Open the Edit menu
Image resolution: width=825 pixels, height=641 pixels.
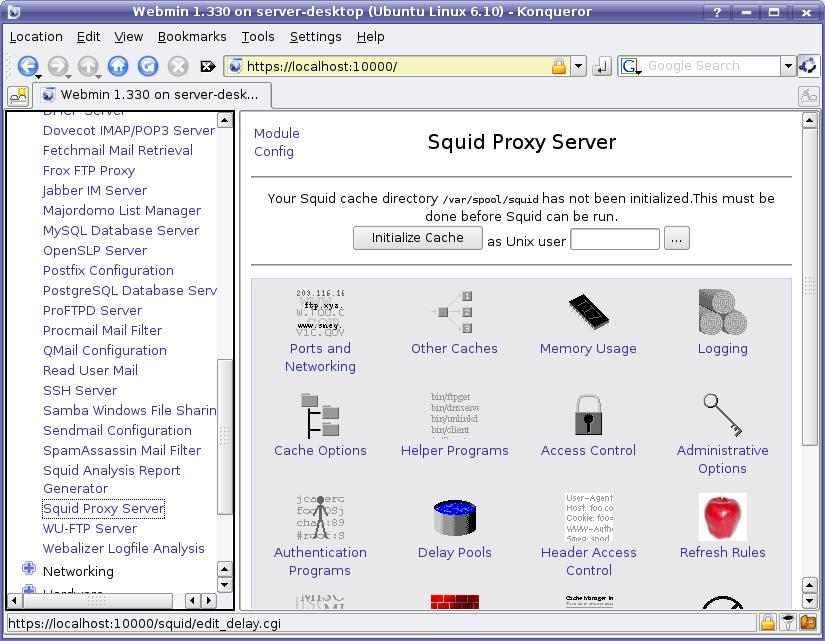click(88, 37)
